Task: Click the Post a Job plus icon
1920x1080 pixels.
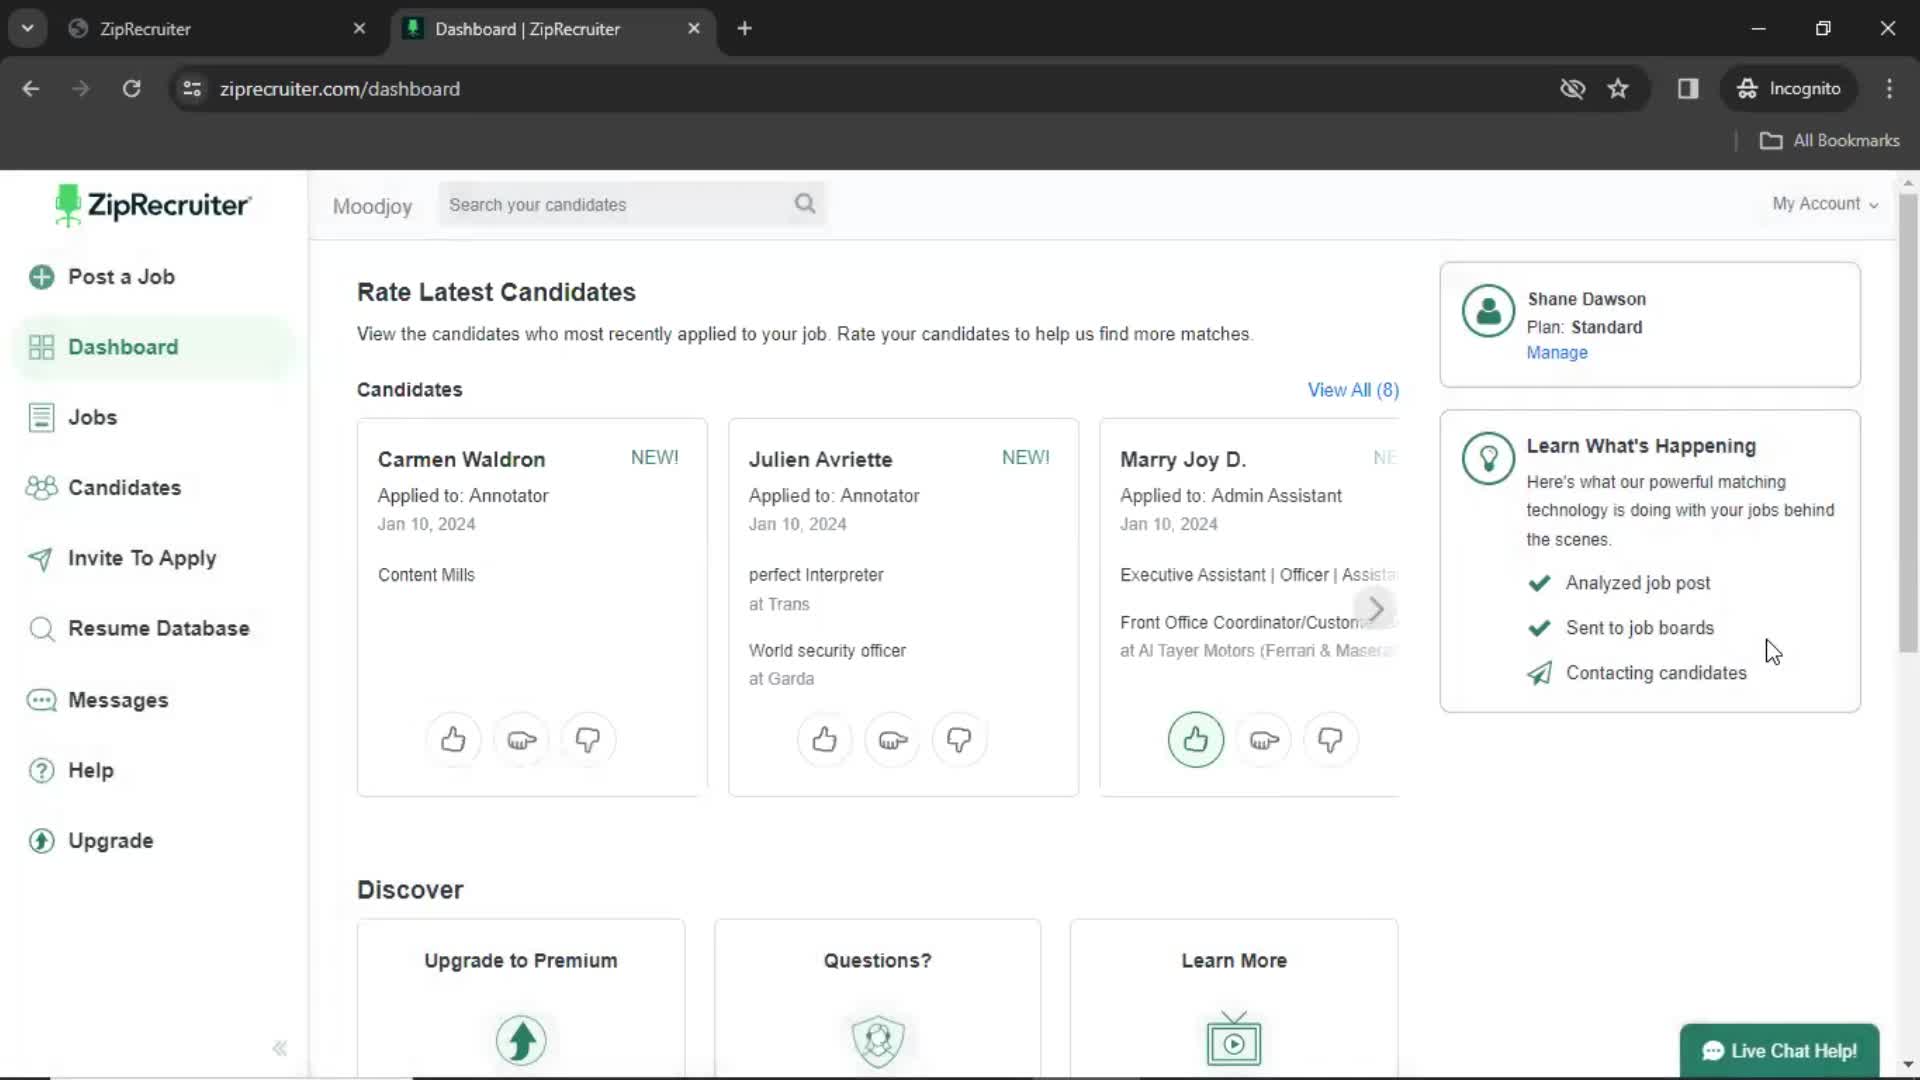Action: pos(41,277)
